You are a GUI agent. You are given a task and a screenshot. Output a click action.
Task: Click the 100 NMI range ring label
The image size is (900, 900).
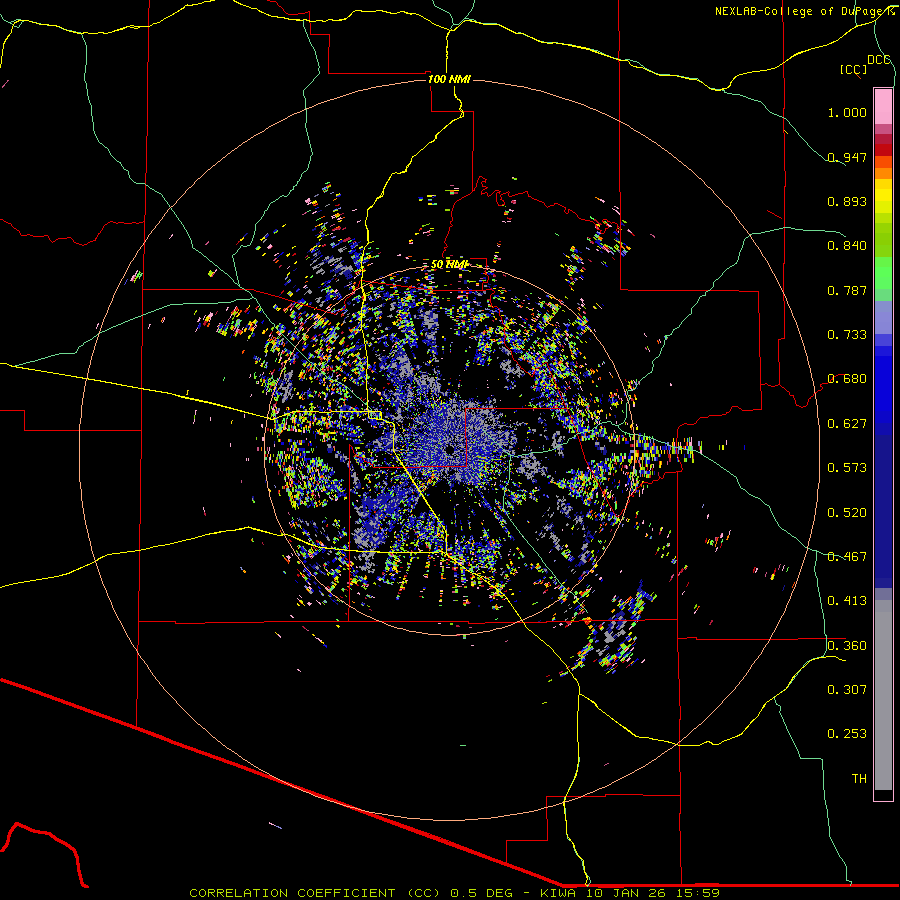(x=449, y=79)
